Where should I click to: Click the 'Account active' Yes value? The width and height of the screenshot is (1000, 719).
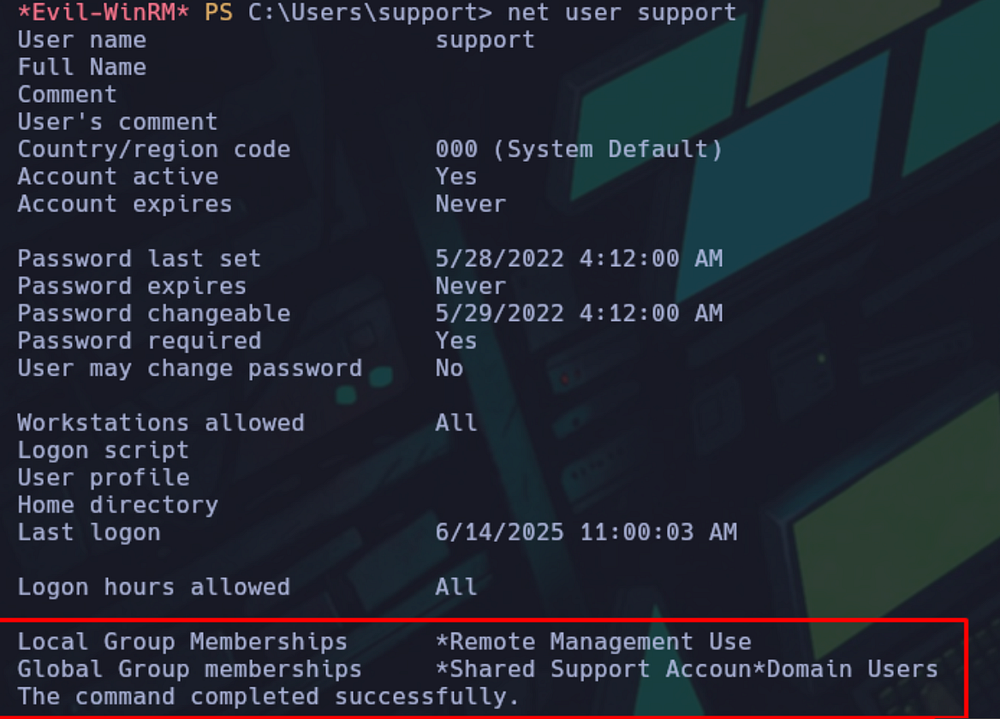pyautogui.click(x=456, y=177)
